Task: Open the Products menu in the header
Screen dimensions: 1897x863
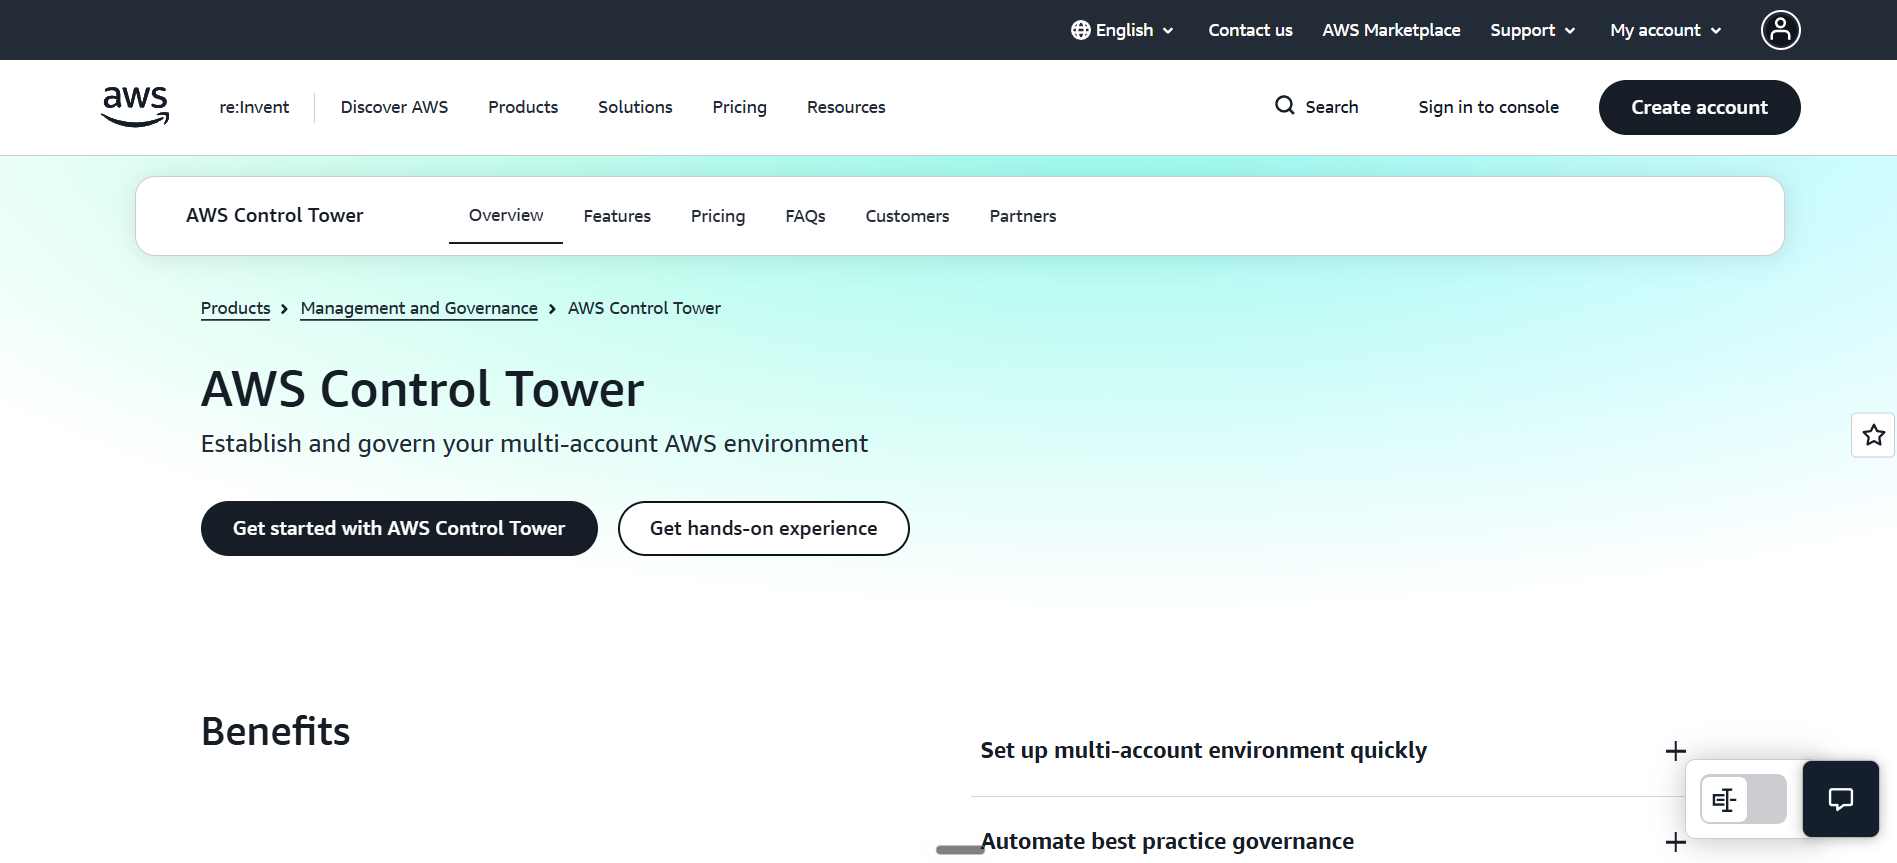Action: (x=523, y=107)
